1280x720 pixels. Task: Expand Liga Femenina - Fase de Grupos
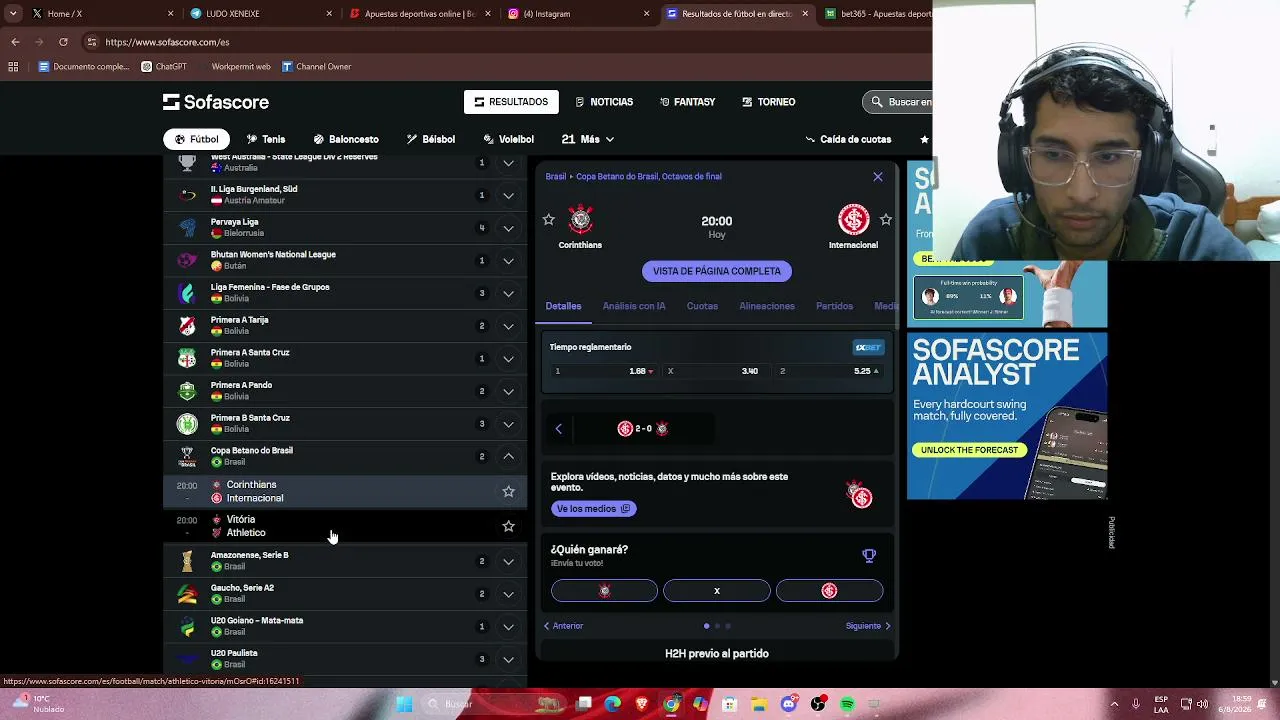[x=508, y=293]
